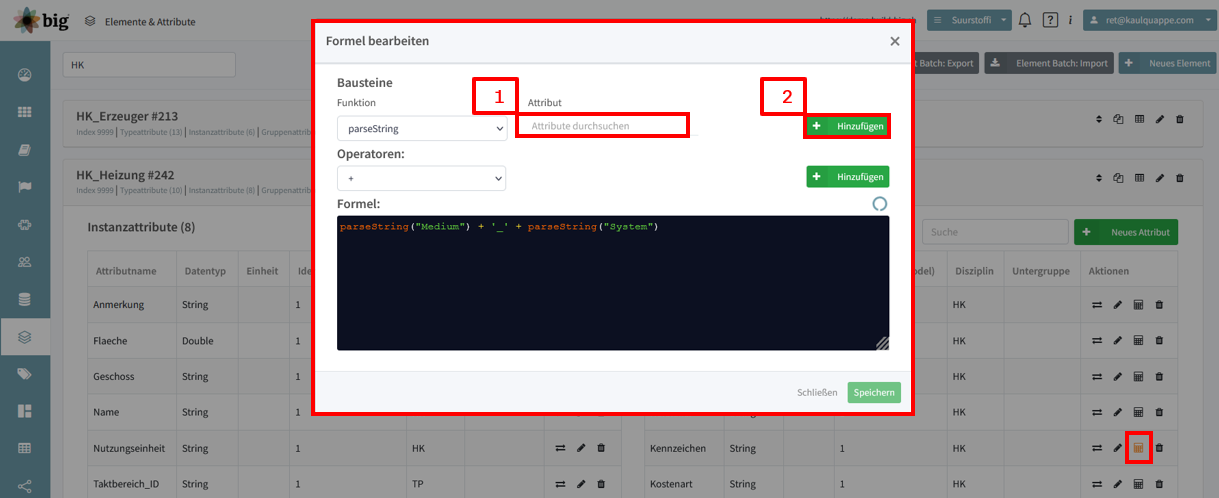Delete the Kennzeichen attribute
This screenshot has width=1219, height=498.
pos(1160,448)
